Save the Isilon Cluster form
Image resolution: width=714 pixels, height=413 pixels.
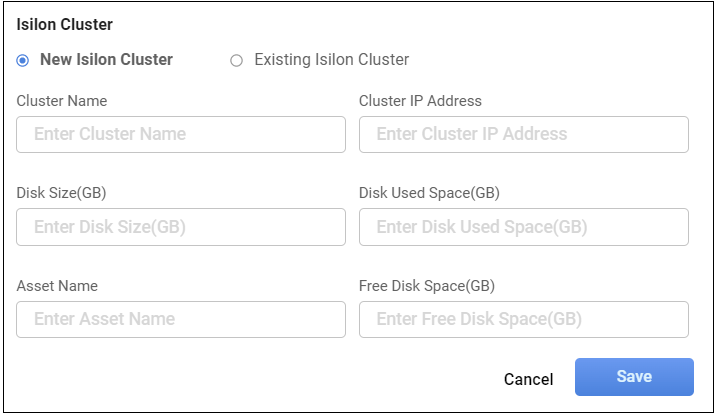(x=634, y=377)
